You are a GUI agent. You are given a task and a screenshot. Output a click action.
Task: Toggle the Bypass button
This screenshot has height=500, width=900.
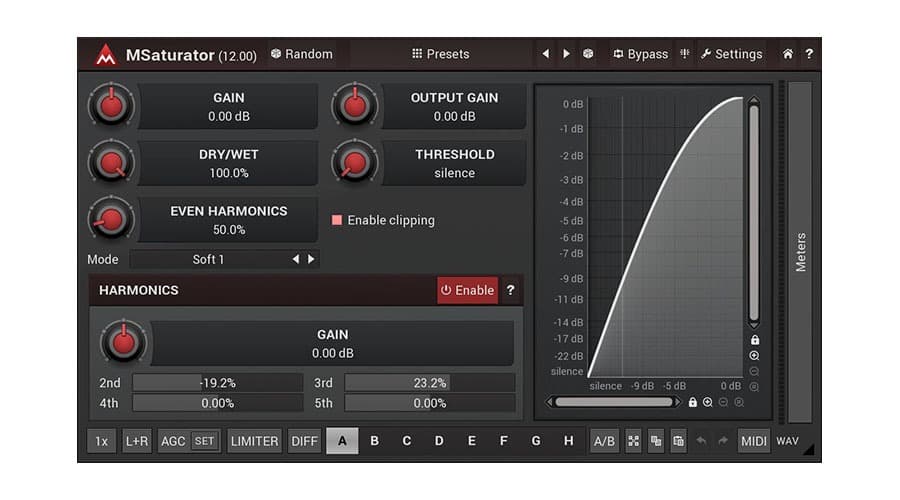641,54
